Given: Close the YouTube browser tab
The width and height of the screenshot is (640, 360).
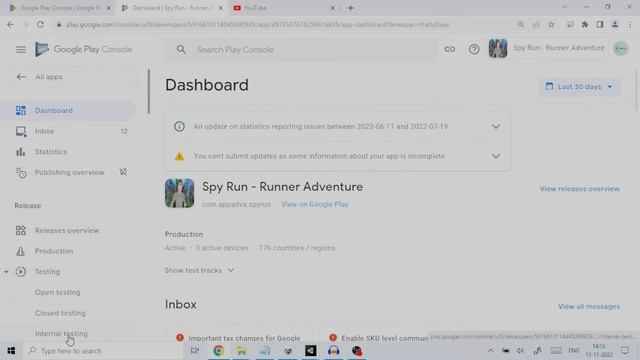Looking at the screenshot, I should click(333, 8).
